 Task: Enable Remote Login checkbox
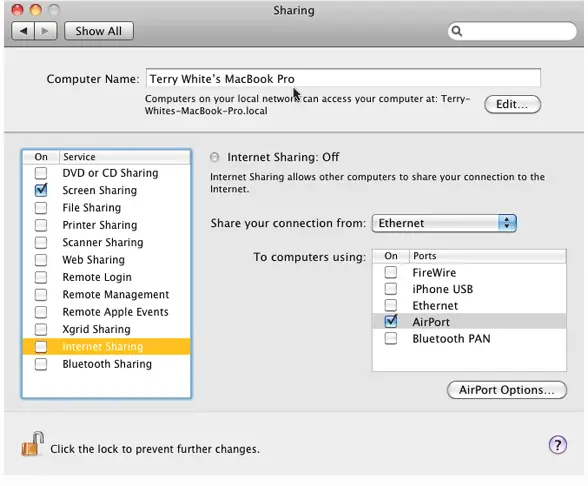click(x=41, y=277)
